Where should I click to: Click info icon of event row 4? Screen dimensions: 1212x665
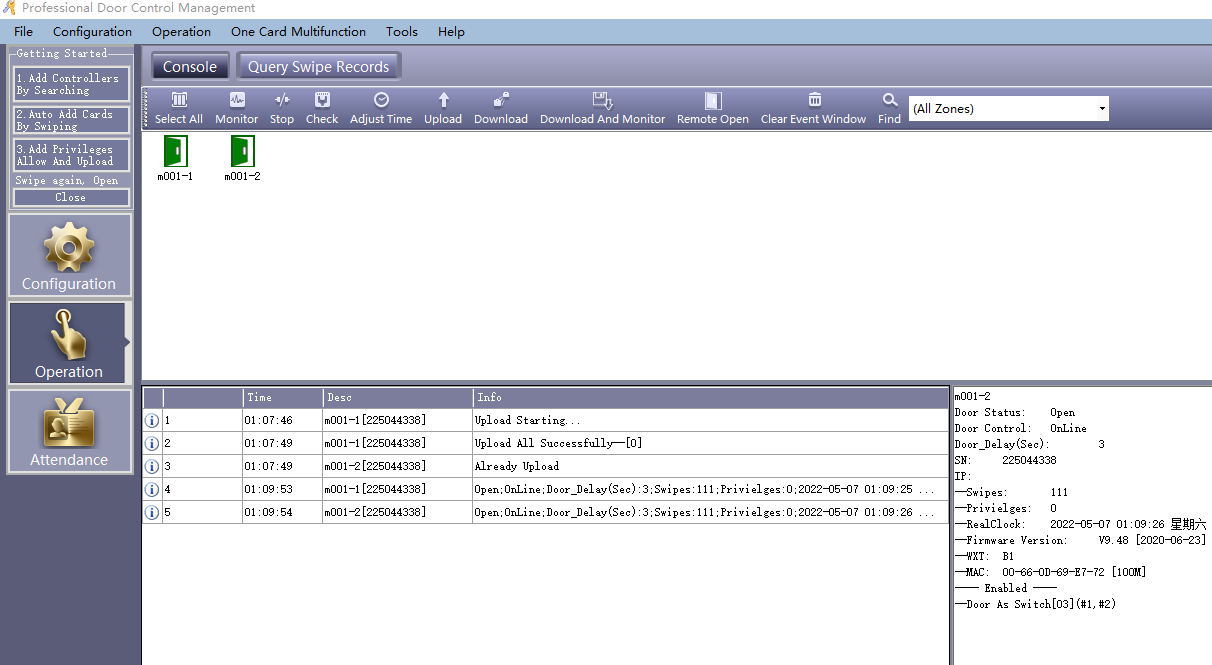coord(152,490)
